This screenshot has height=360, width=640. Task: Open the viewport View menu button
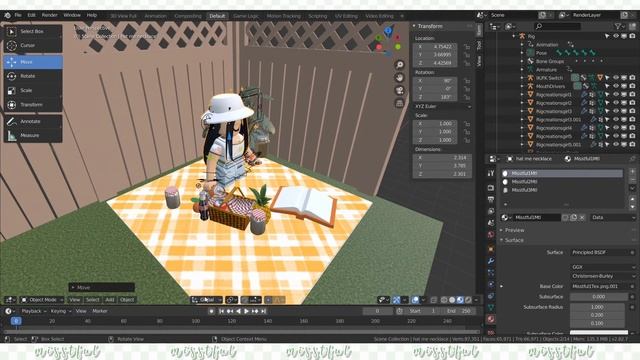74,300
